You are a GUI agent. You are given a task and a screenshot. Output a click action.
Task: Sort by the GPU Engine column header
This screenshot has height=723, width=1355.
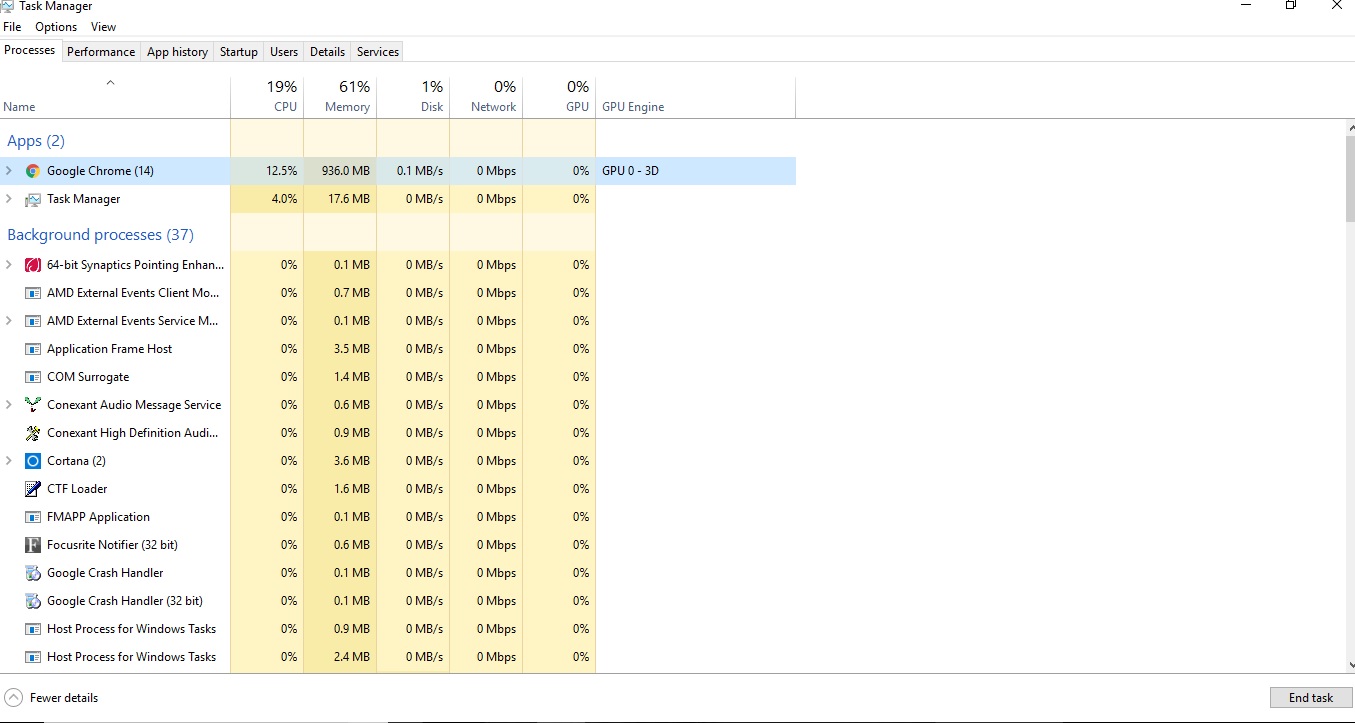pyautogui.click(x=696, y=98)
